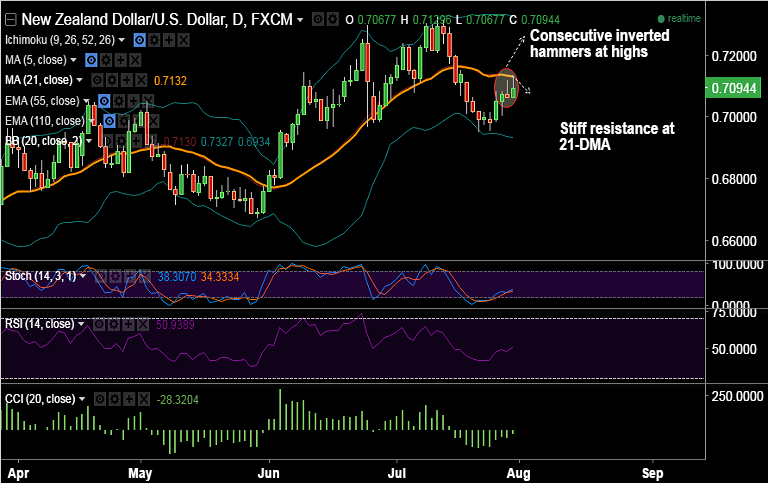This screenshot has height=483, width=768.
Task: Toggle visibility eye for Ichimoku indicator
Action: (x=140, y=40)
